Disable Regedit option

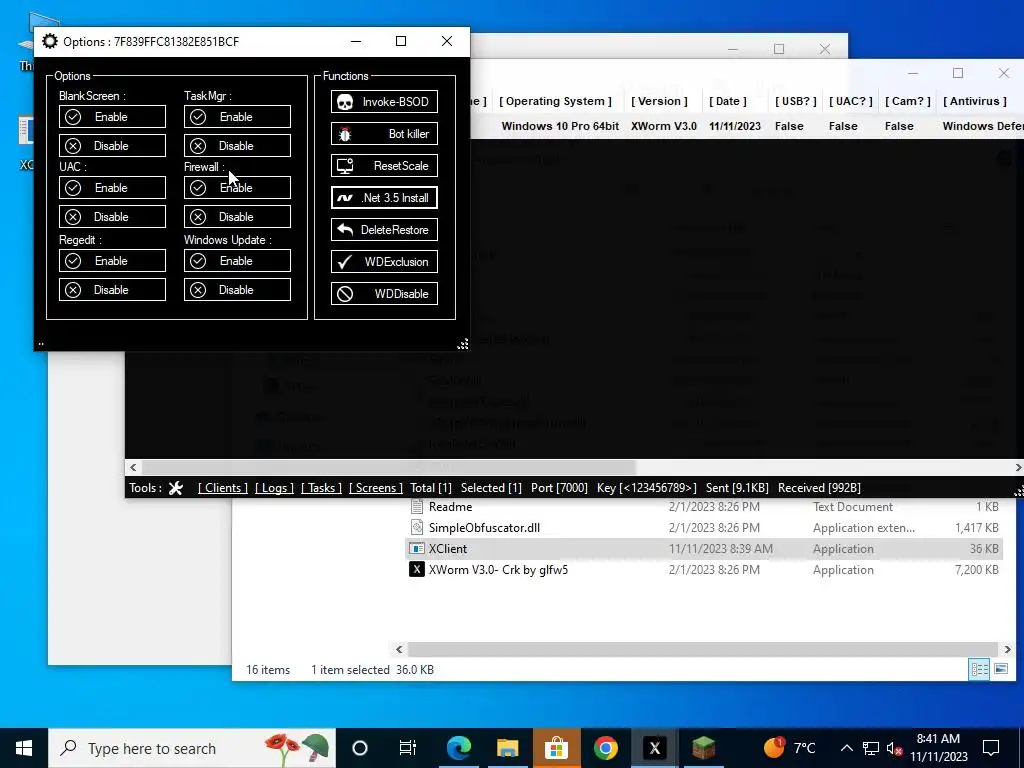click(x=112, y=290)
